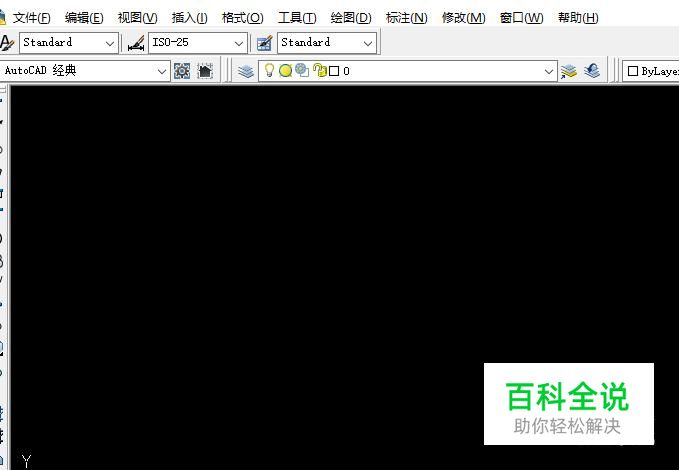The image size is (679, 470).
Task: Toggle layer 0 on/off lightbulb
Action: coord(269,70)
